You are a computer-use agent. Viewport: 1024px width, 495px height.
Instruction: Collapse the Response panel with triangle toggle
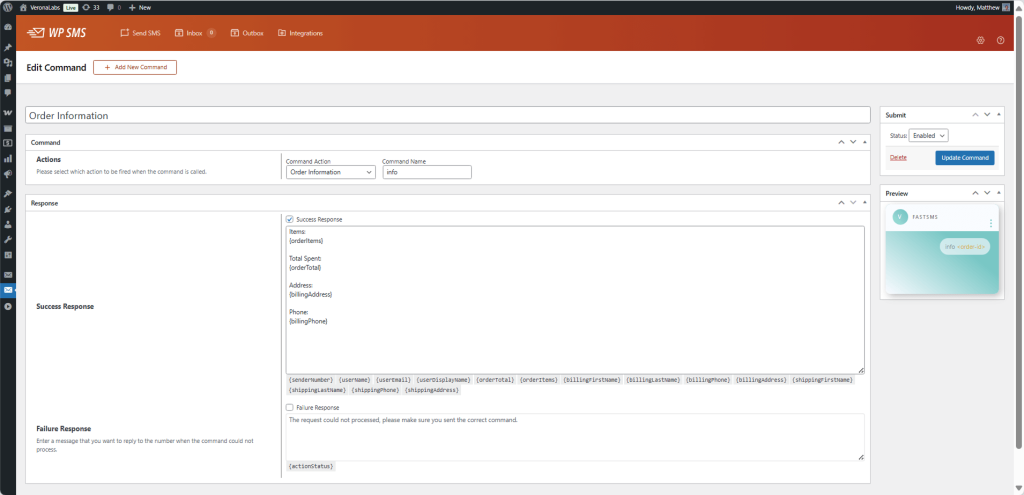(x=866, y=202)
